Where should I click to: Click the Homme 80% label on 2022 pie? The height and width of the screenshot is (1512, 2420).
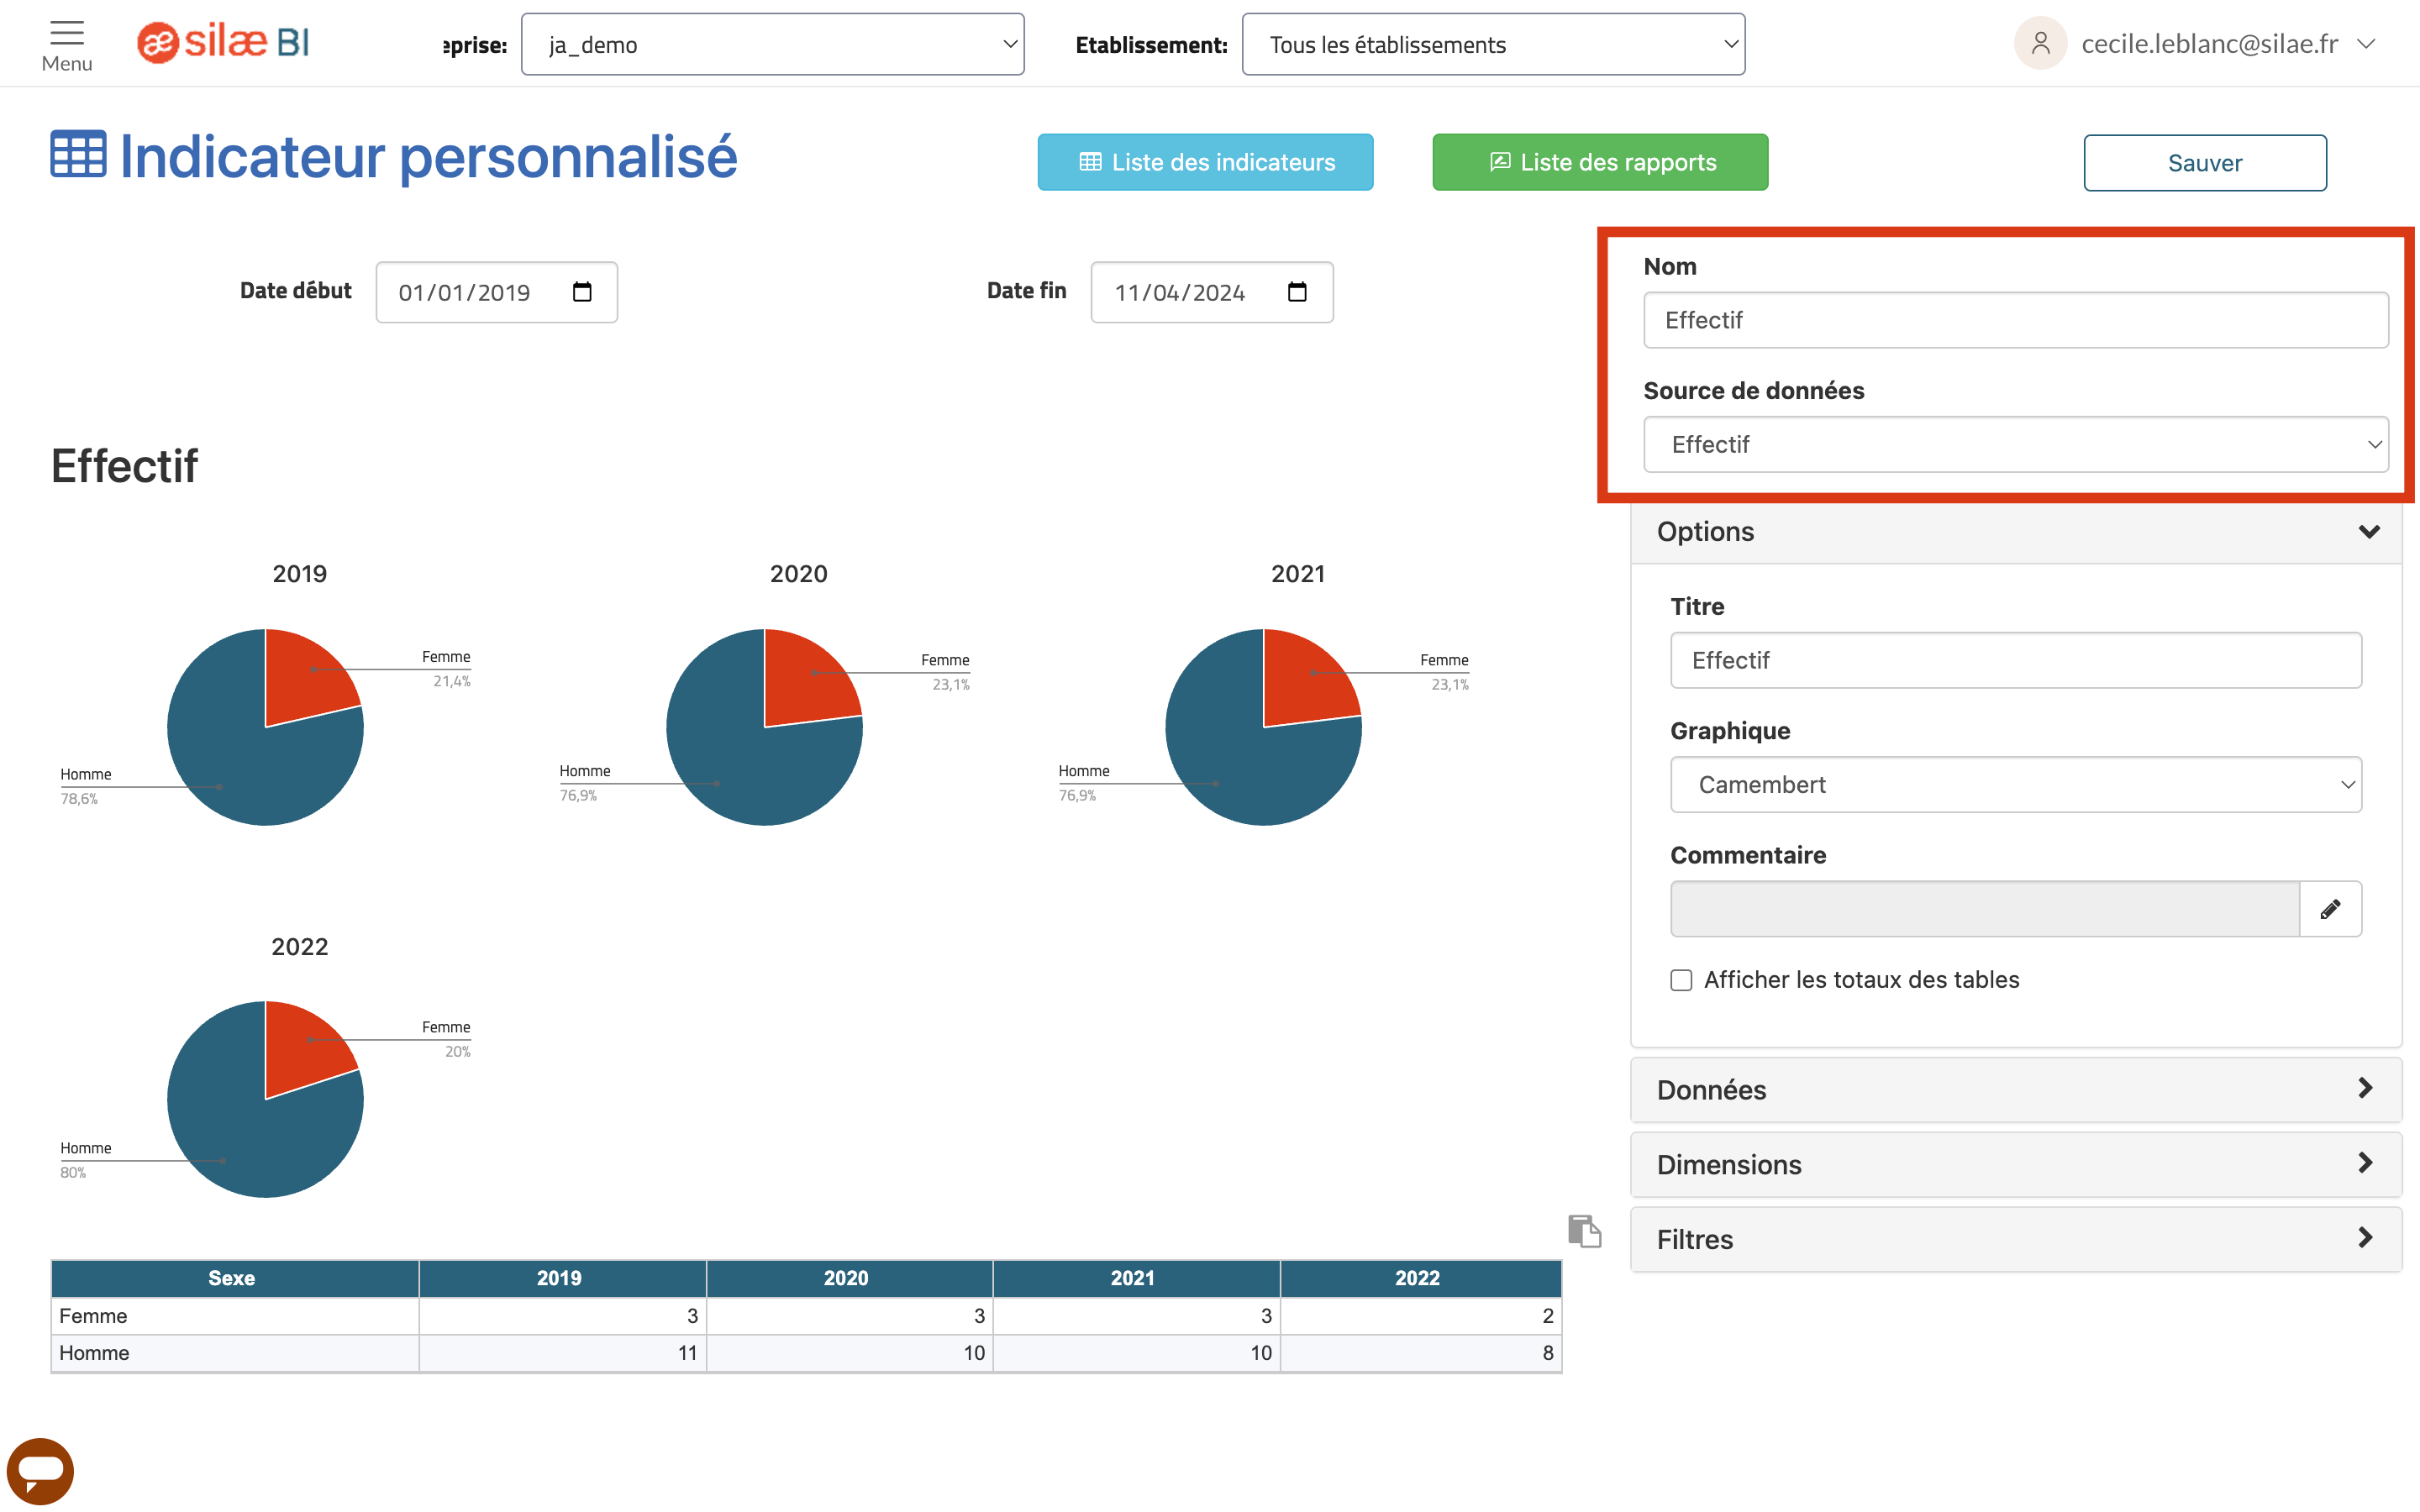click(x=85, y=1160)
